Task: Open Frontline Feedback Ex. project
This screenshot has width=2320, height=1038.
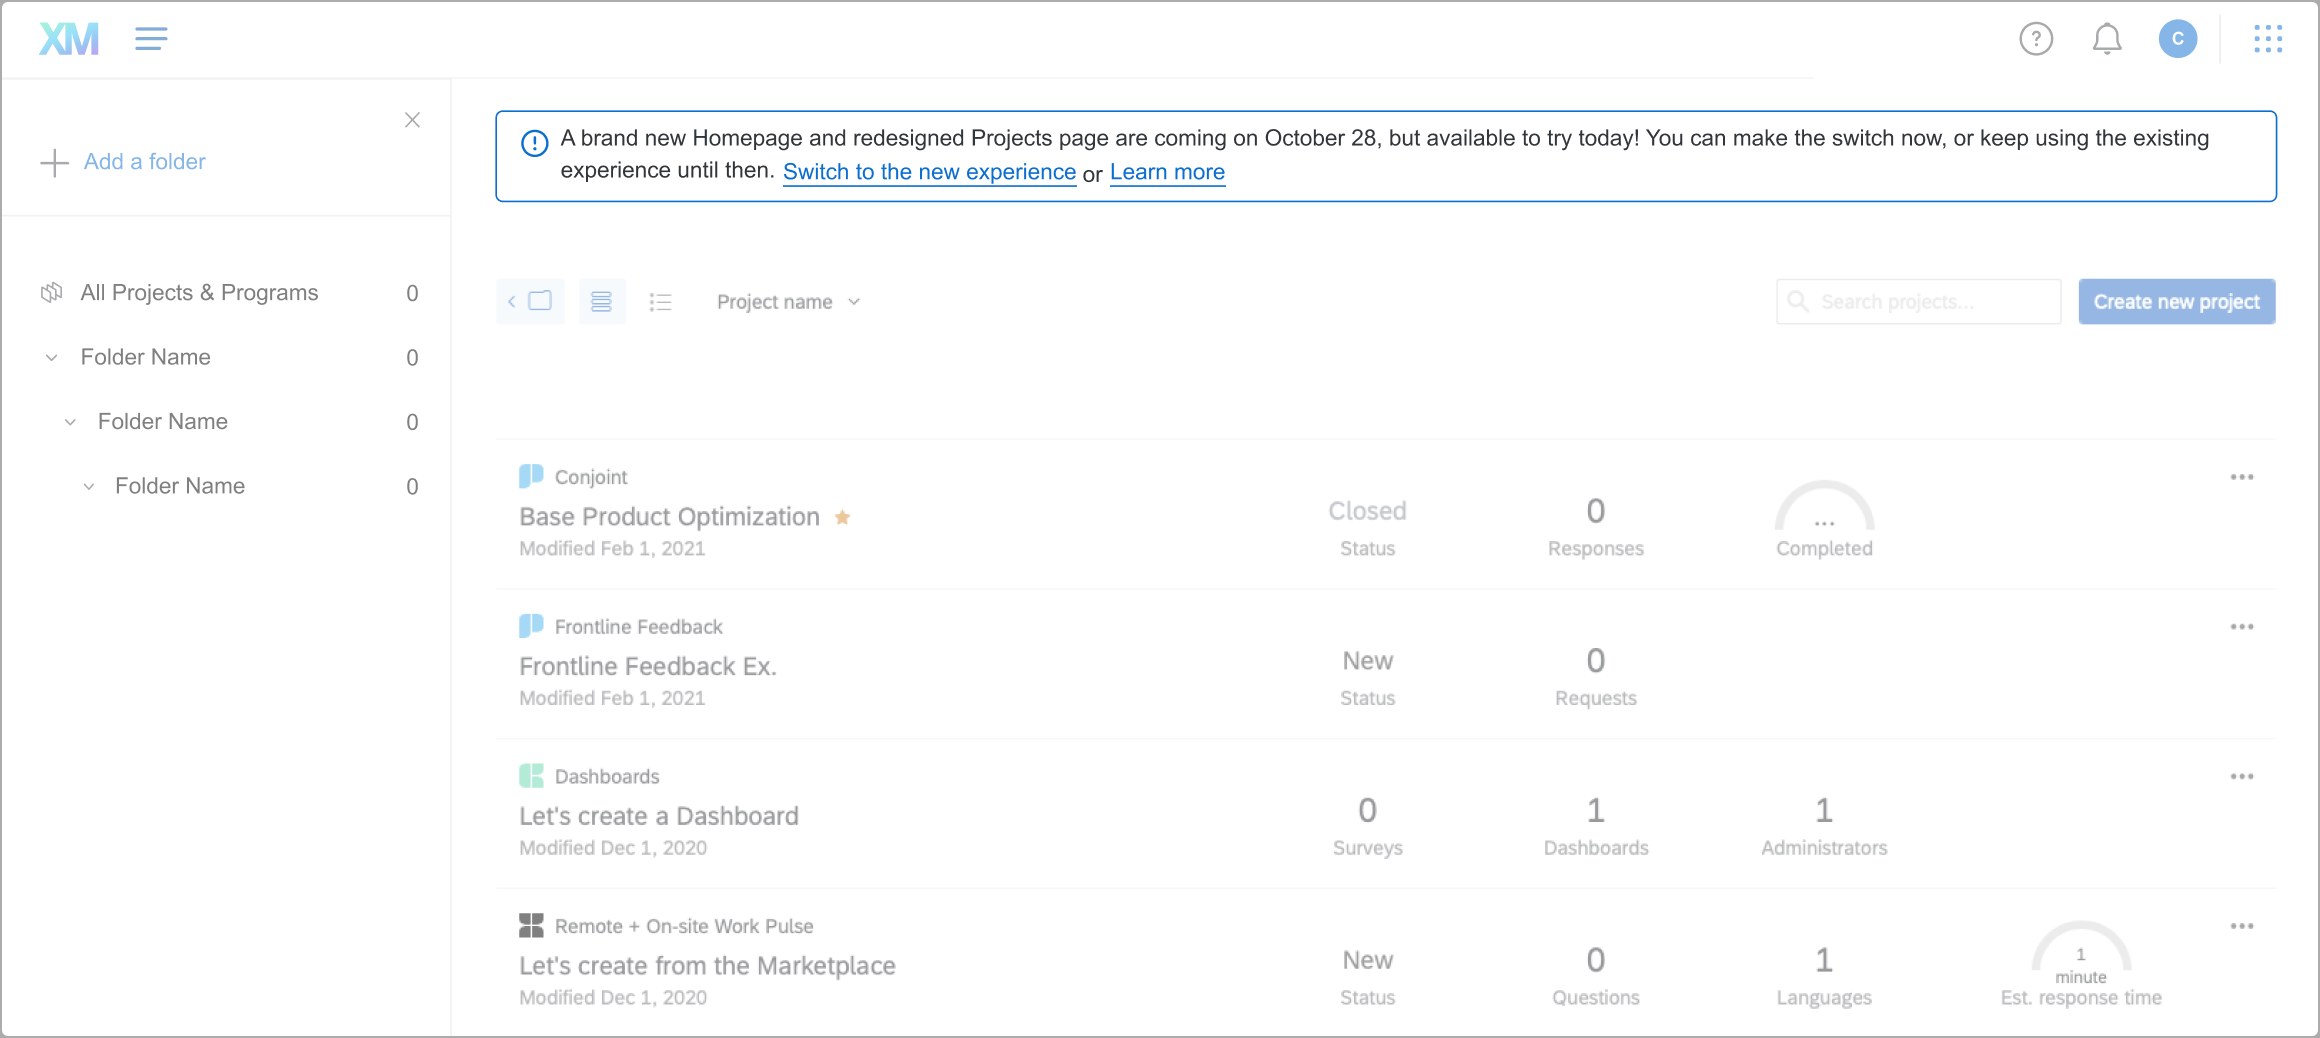Action: [648, 667]
